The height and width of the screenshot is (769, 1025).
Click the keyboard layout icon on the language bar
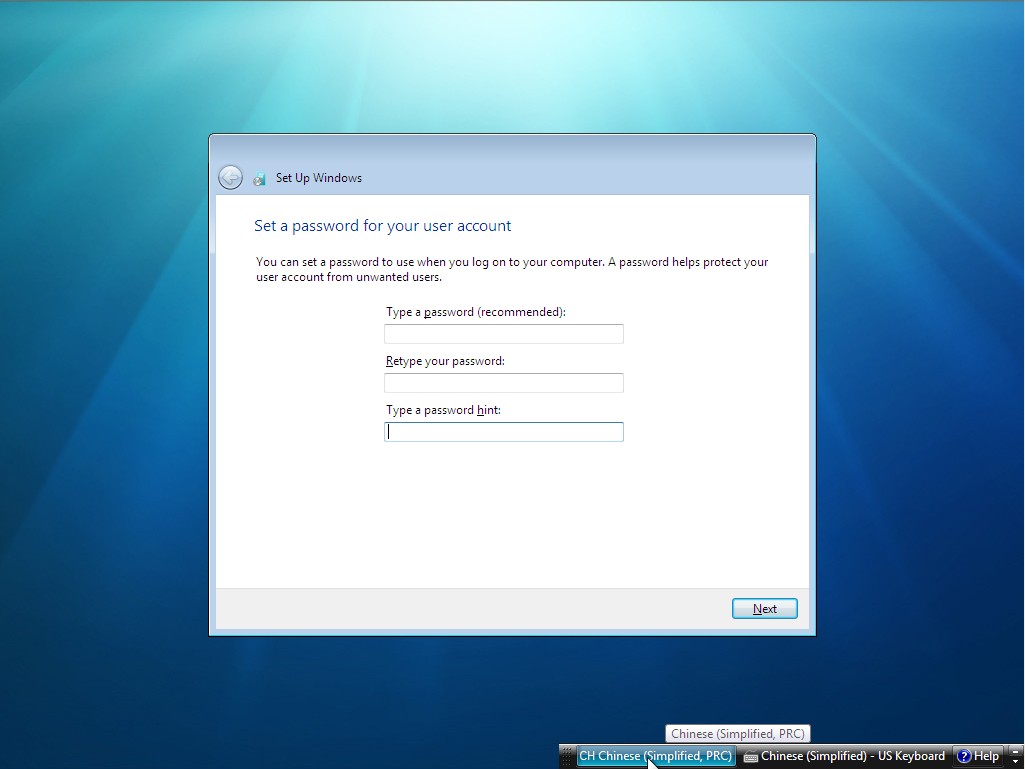coord(753,756)
